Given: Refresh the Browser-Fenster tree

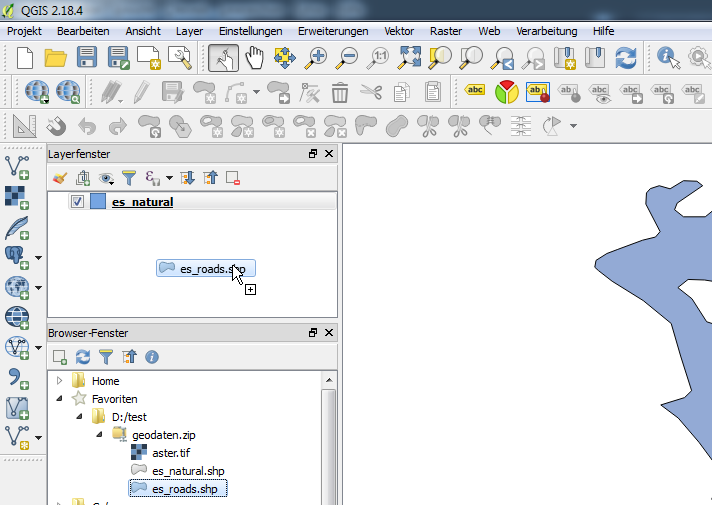Looking at the screenshot, I should click(83, 357).
